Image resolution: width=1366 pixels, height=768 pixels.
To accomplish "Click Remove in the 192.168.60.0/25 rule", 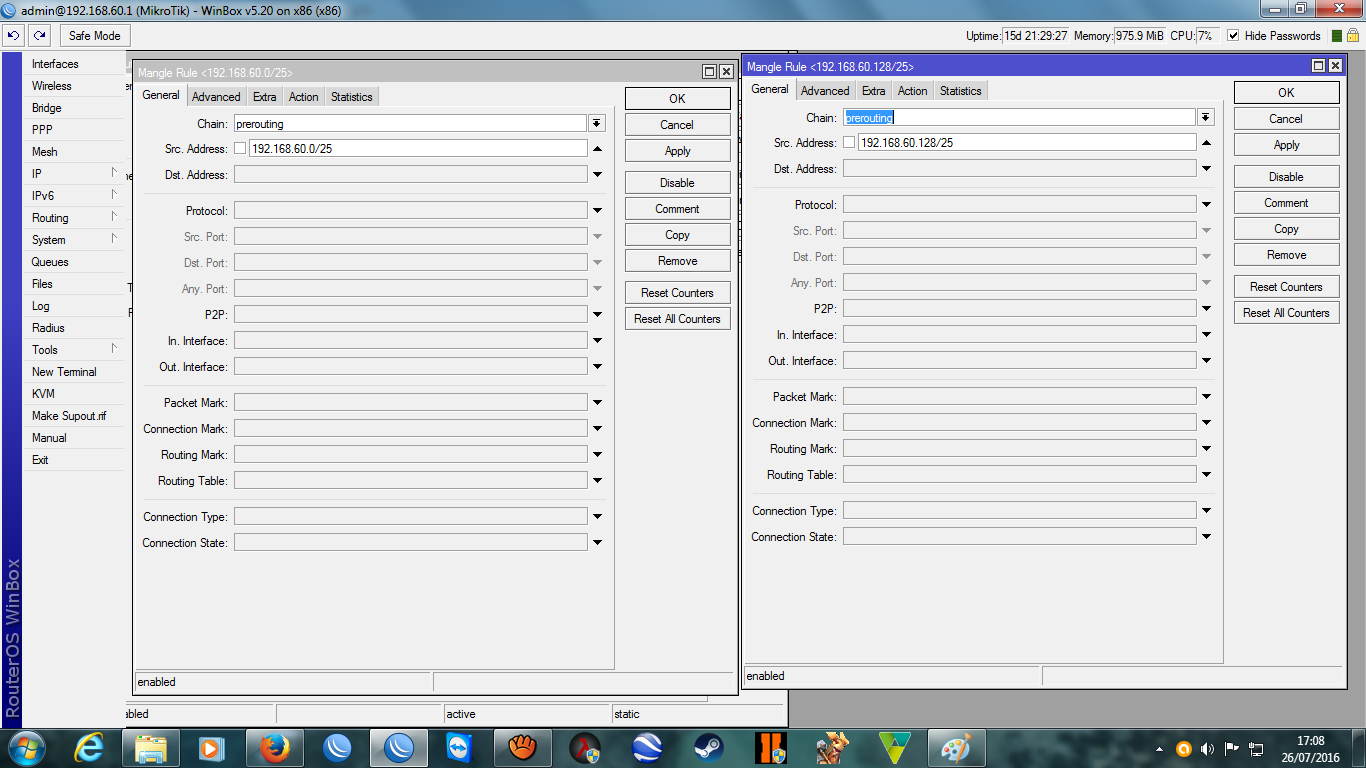I will click(678, 261).
